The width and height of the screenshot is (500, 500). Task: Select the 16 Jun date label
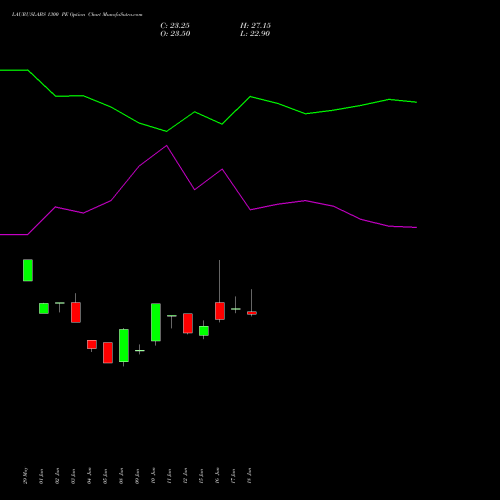[x=217, y=476]
